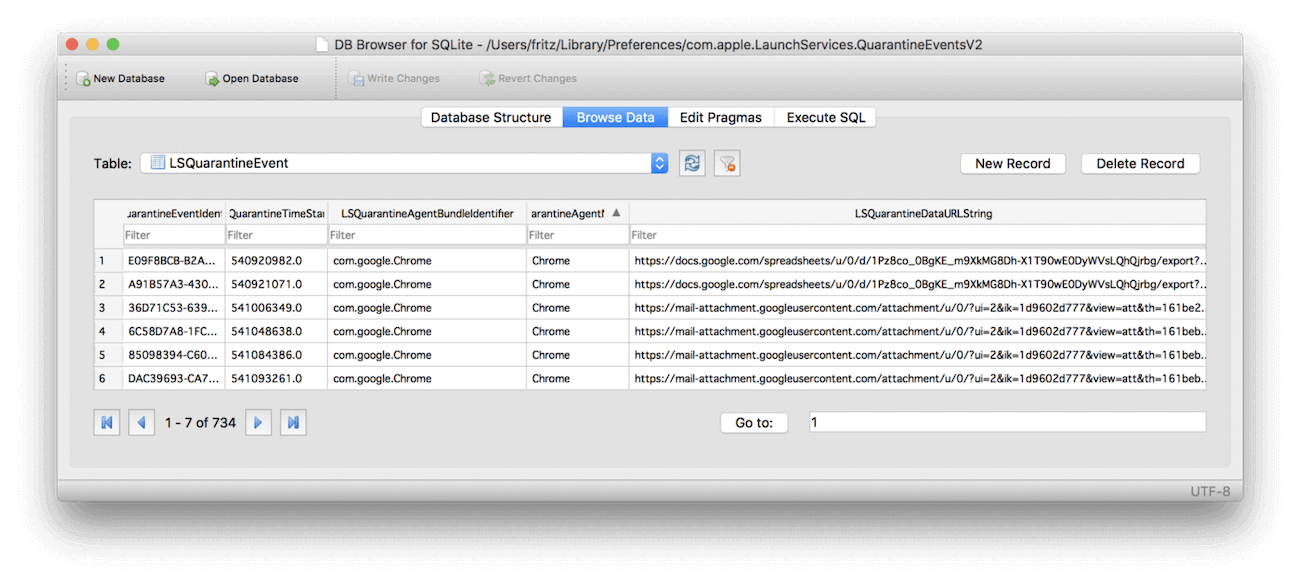Switch to the Database Structure tab
Viewport: 1300px width, 583px height.
[x=490, y=117]
